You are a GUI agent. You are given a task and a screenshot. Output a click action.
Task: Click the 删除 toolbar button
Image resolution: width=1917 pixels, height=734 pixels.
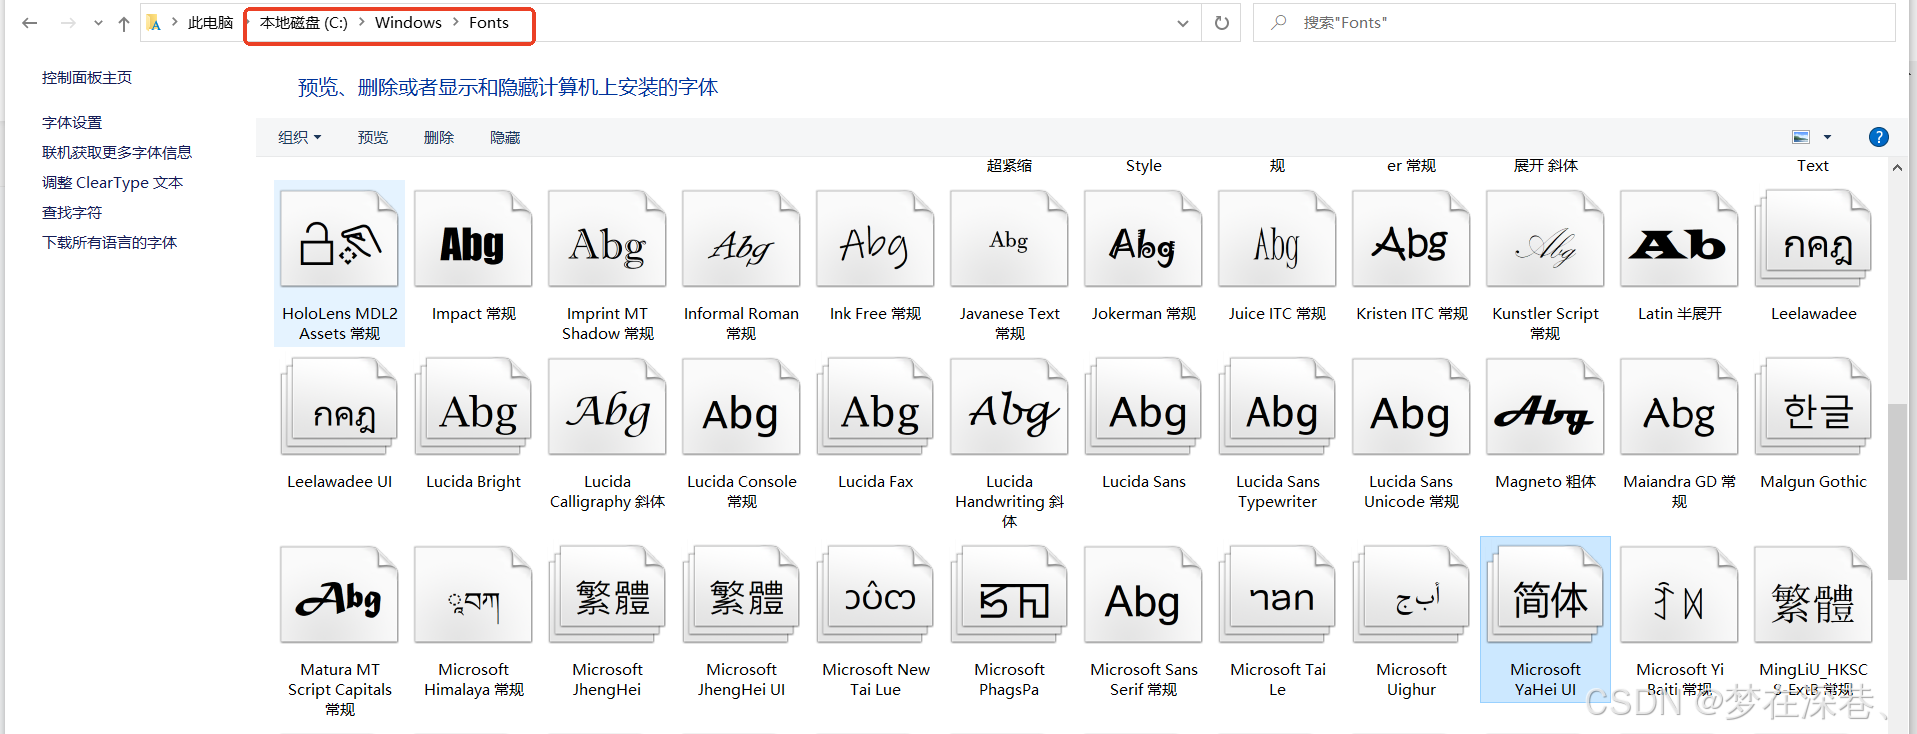[438, 137]
